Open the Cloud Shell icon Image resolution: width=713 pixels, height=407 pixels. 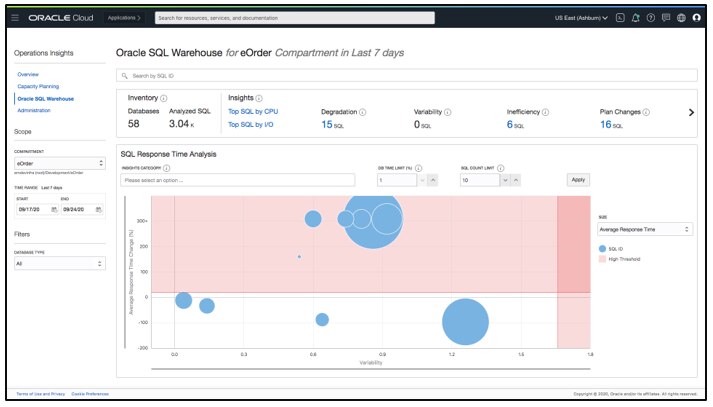coord(620,18)
